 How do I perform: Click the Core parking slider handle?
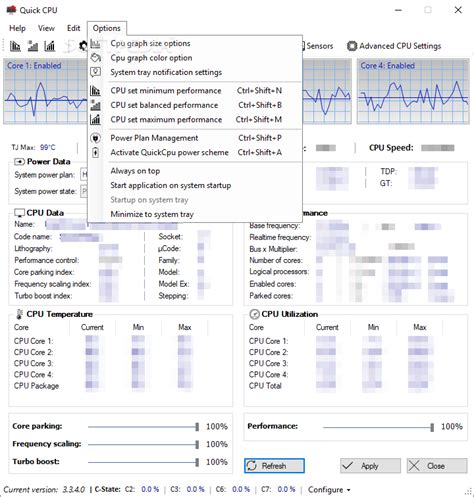tap(197, 426)
